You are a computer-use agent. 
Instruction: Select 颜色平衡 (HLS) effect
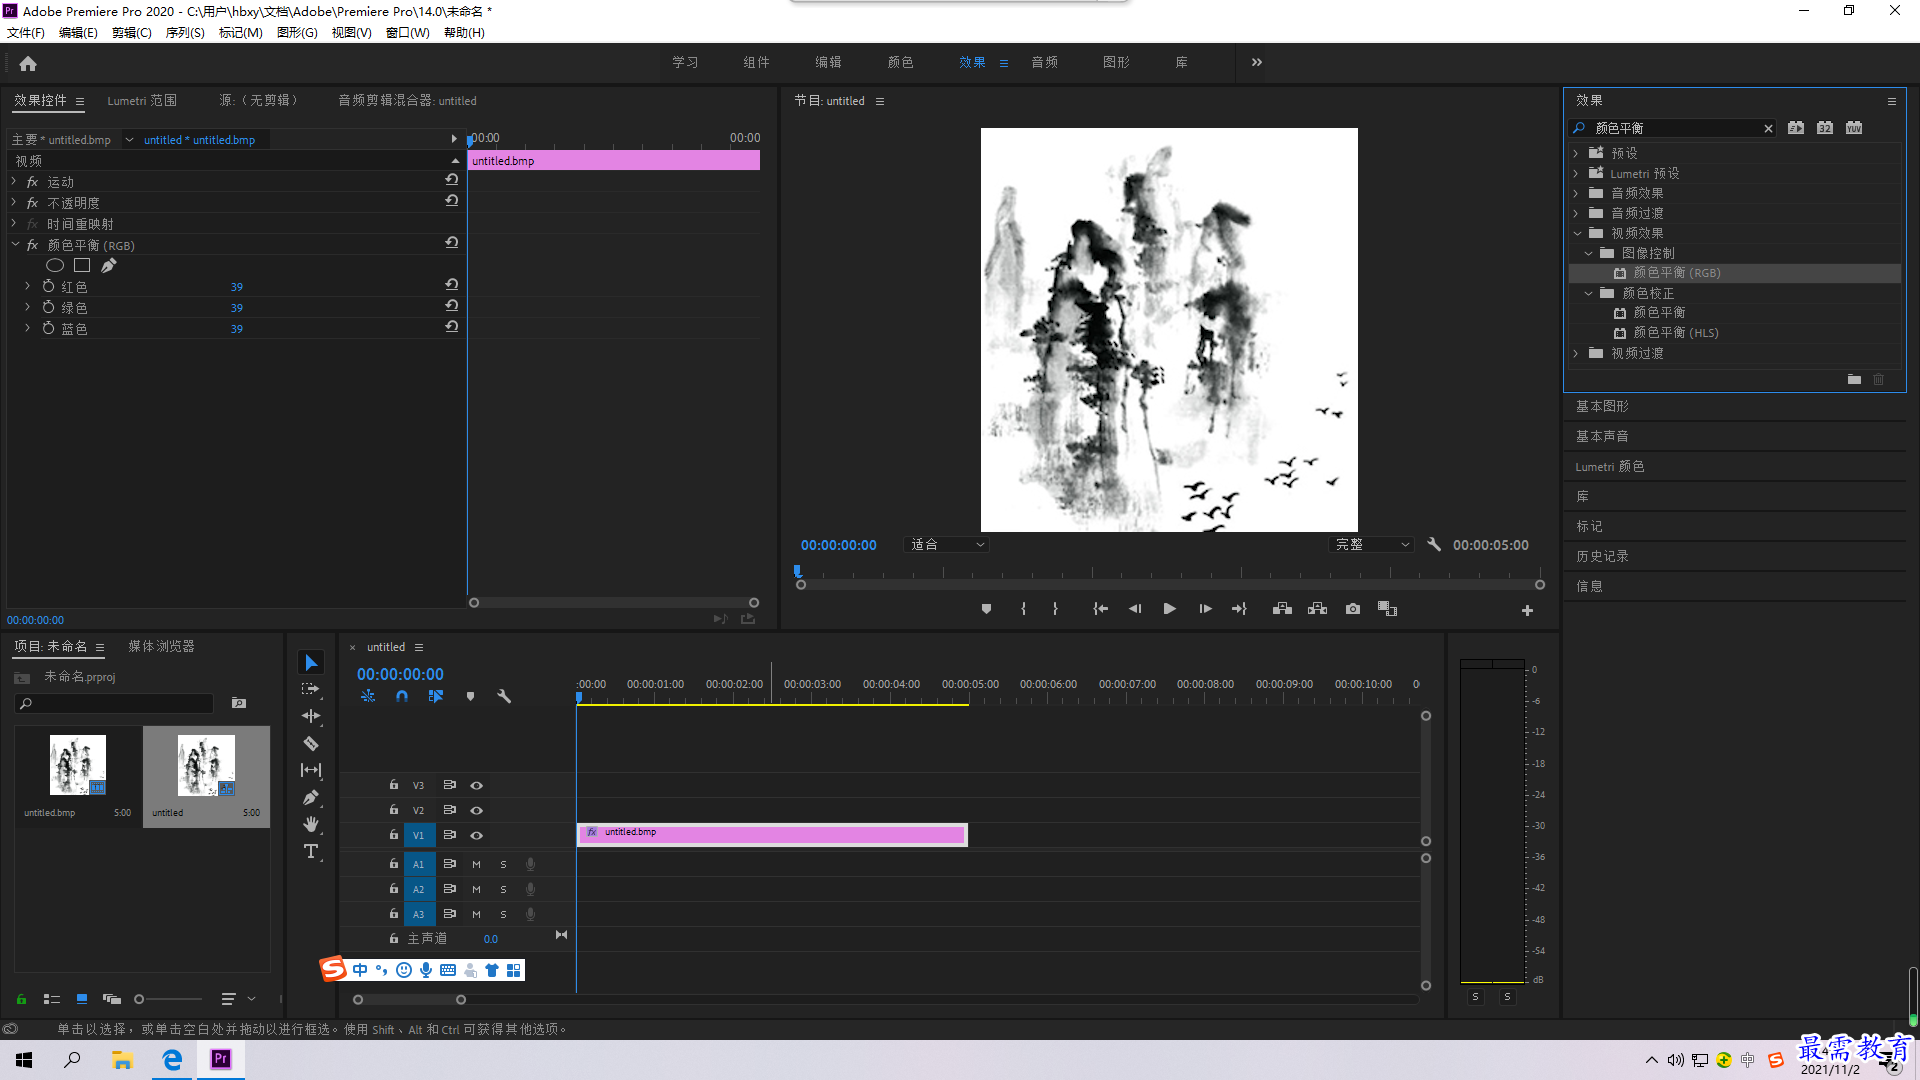(1676, 333)
